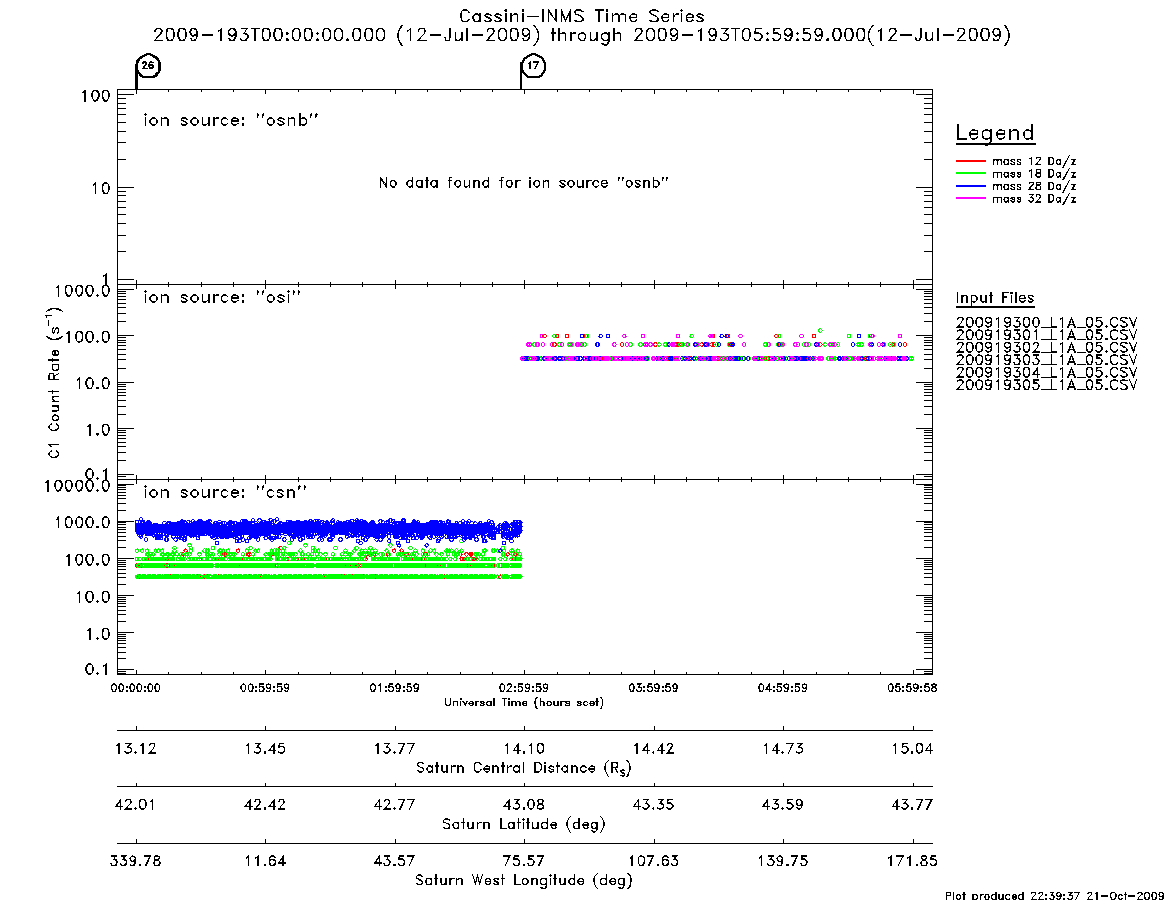1165x900 pixels.
Task: Select file 200919301_L1A_05.CSV
Action: pyautogui.click(x=1046, y=335)
